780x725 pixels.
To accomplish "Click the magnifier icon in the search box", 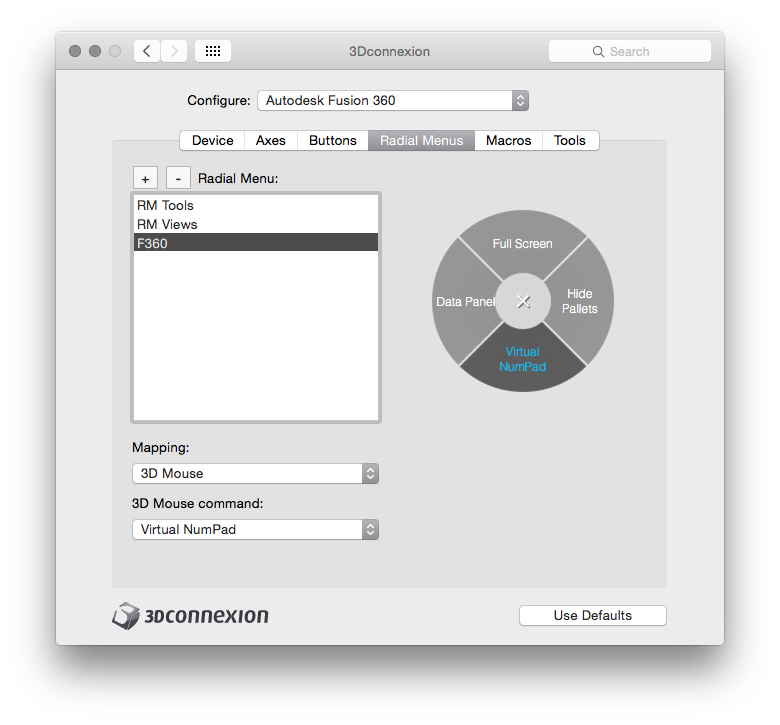I will [598, 51].
